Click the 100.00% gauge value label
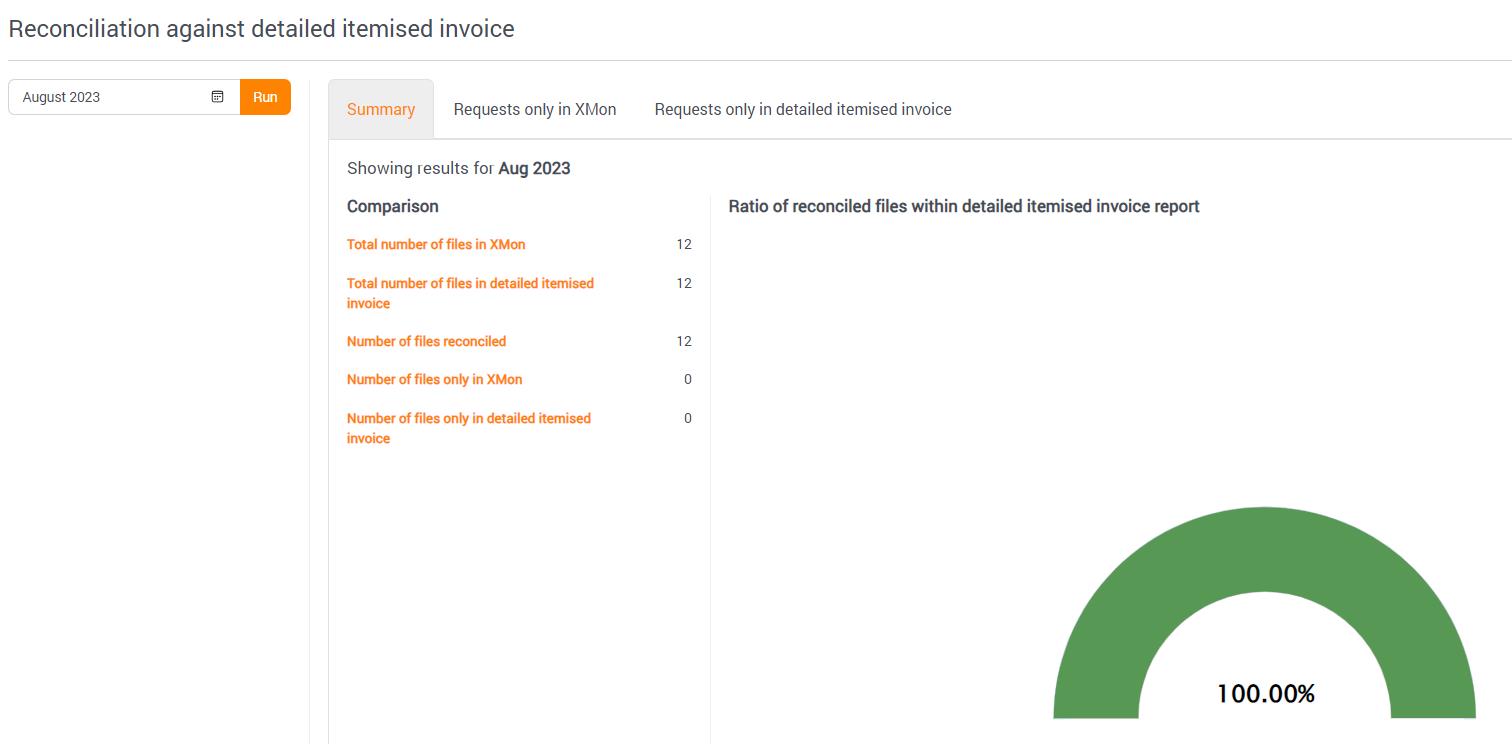The image size is (1512, 744). [1265, 694]
